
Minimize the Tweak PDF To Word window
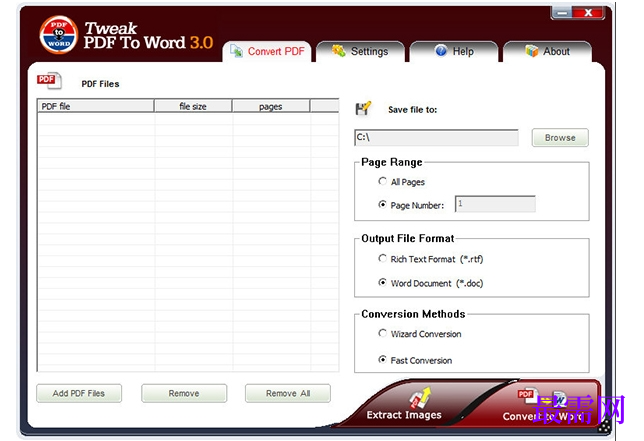(561, 13)
